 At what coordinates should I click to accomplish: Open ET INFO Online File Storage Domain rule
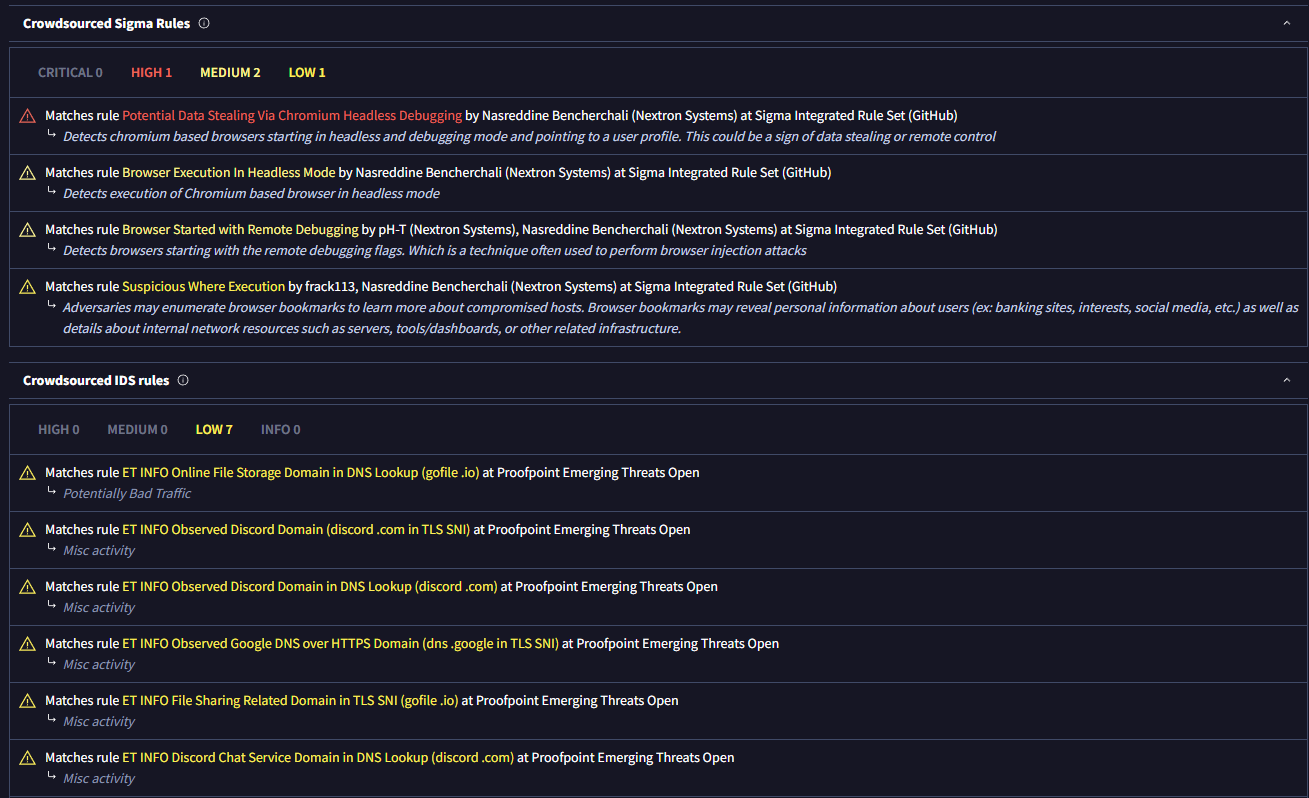point(301,473)
